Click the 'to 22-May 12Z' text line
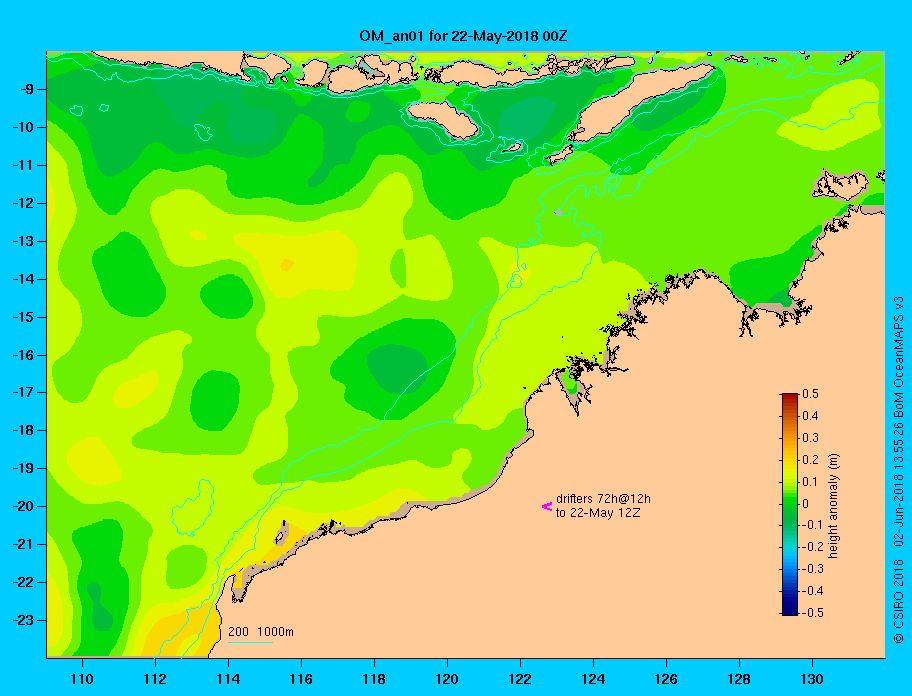 coord(598,513)
